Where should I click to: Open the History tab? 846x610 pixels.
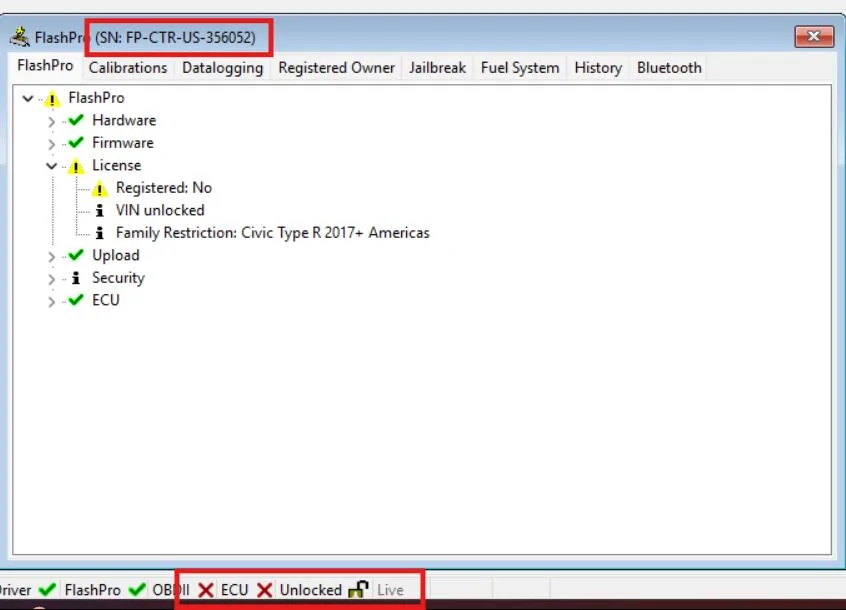pos(598,68)
